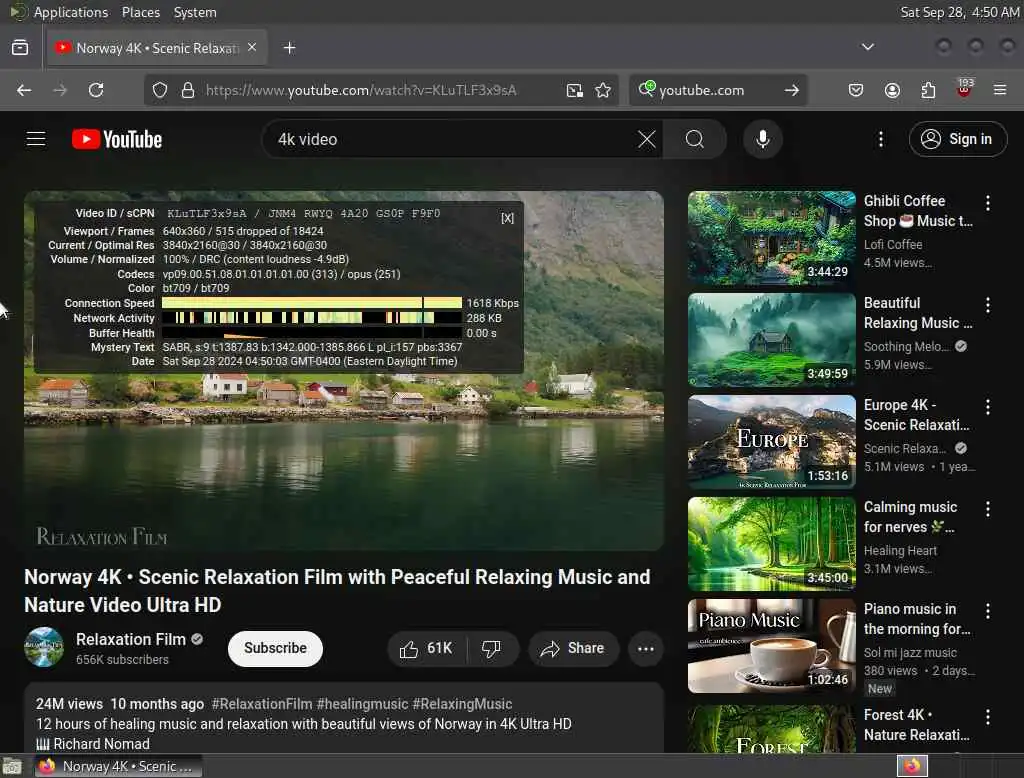
Task: Open Firefox account icon
Action: tap(892, 90)
